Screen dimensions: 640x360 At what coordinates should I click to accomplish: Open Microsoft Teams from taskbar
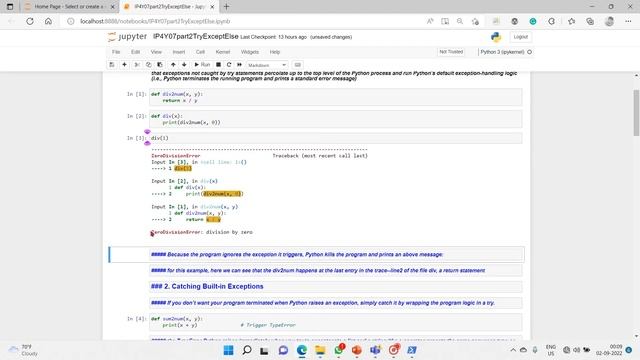pos(375,350)
